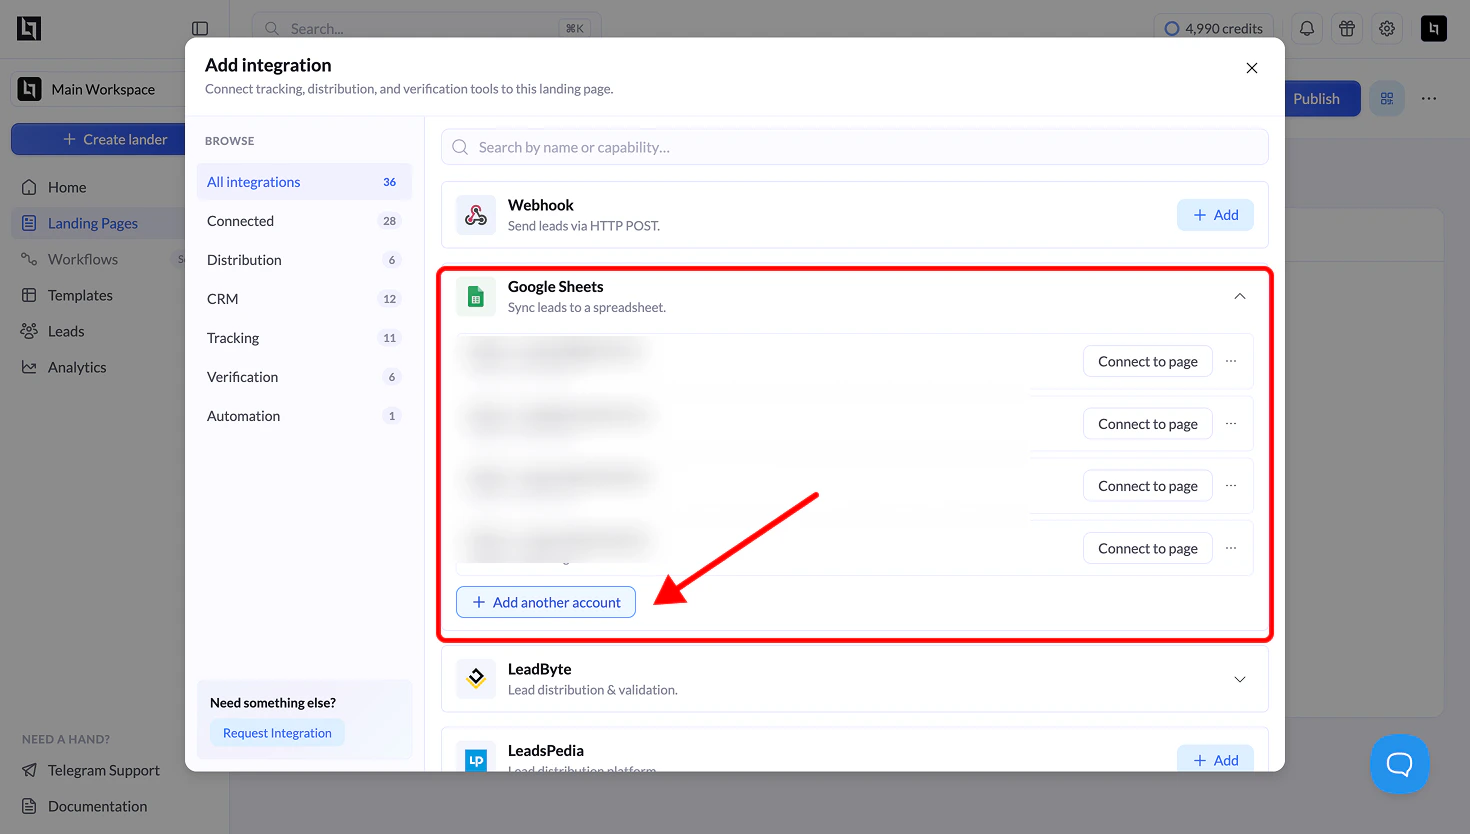Click the Webhook integration icon
The image size is (1470, 834).
(x=476, y=215)
